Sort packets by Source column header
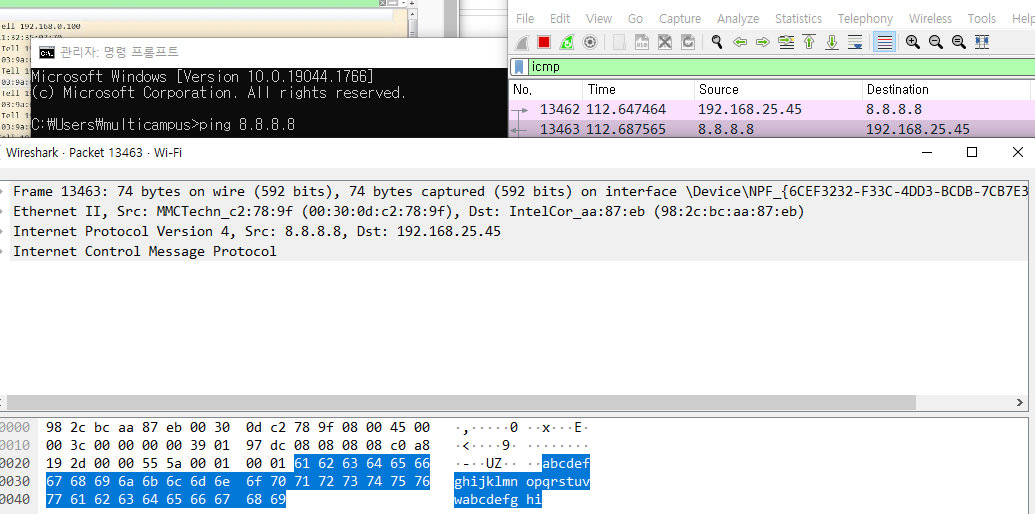Viewport: 1035px width, 514px height. 778,89
